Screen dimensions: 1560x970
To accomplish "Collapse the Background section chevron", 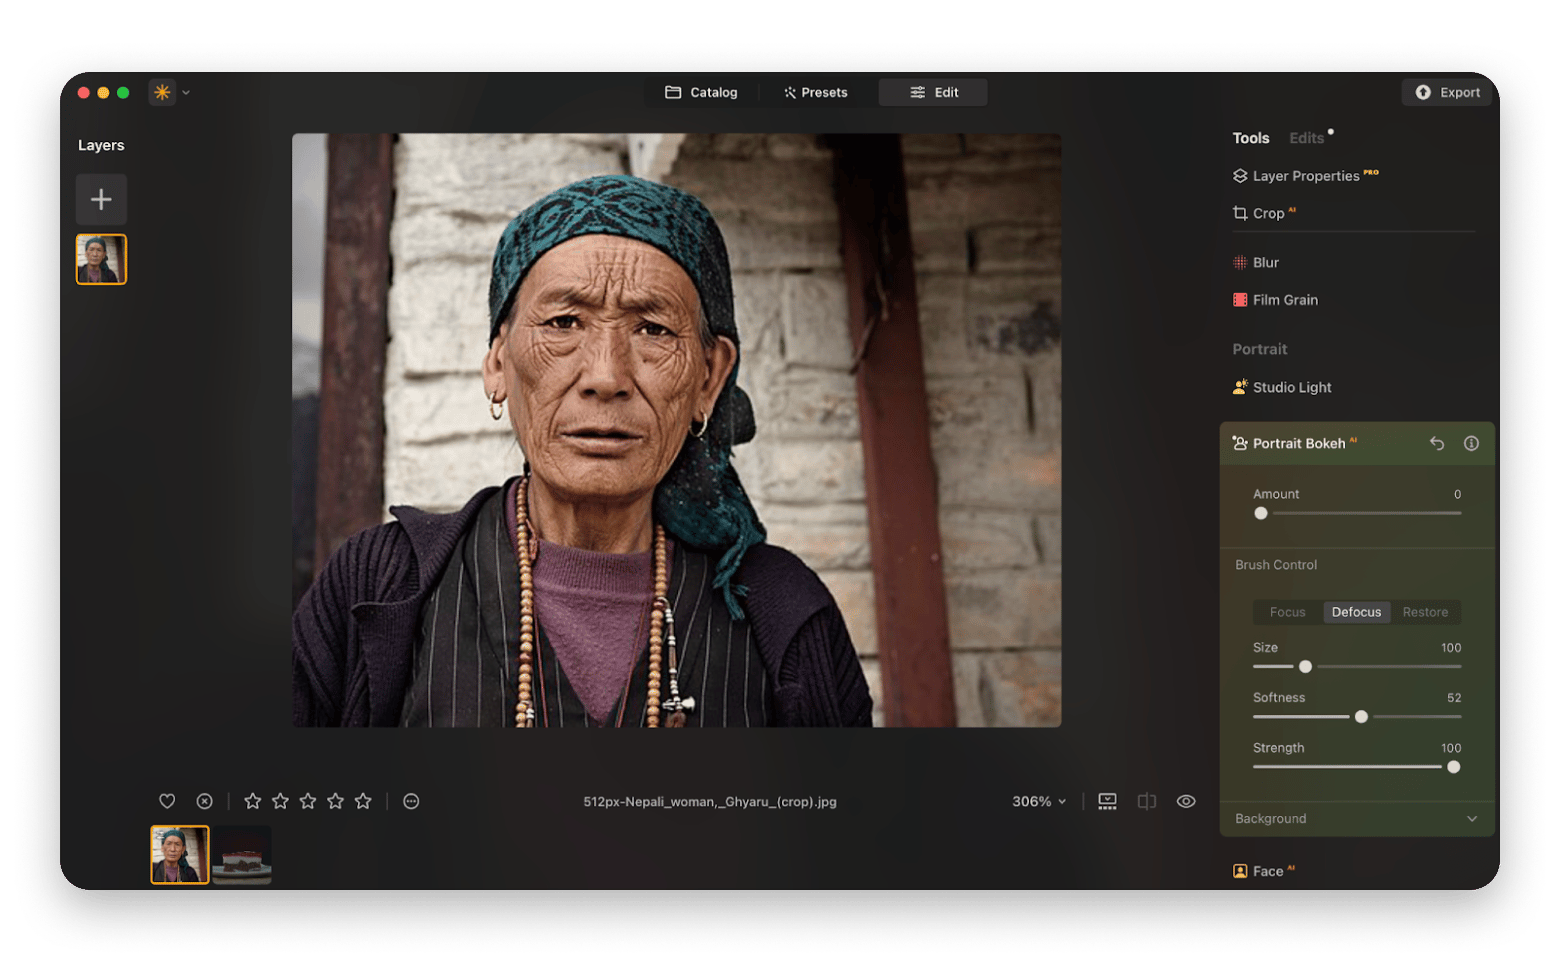I will point(1472,819).
